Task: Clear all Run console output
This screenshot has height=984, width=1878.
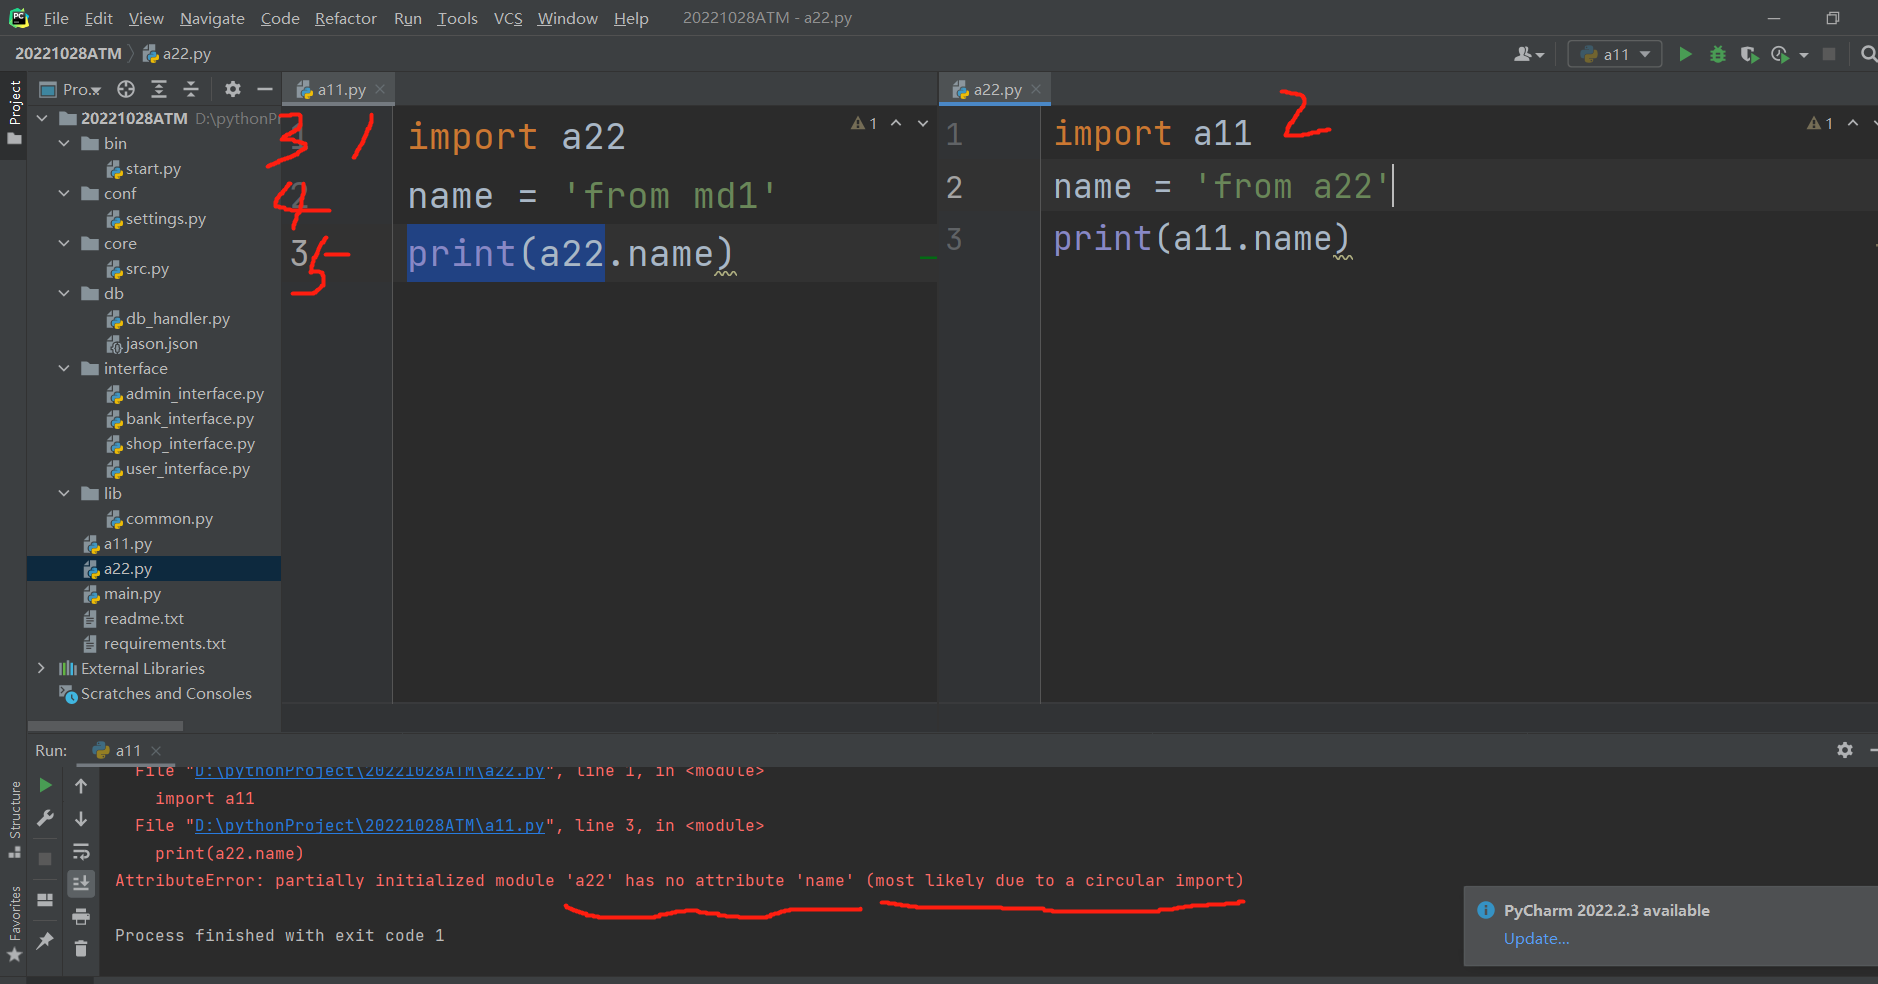Action: coord(81,948)
